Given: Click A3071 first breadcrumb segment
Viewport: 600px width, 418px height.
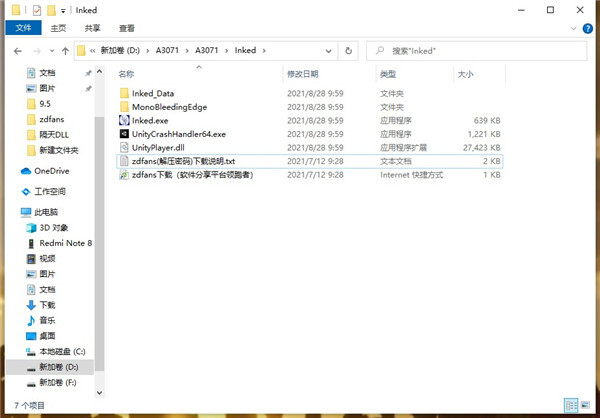Looking at the screenshot, I should click(x=167, y=51).
